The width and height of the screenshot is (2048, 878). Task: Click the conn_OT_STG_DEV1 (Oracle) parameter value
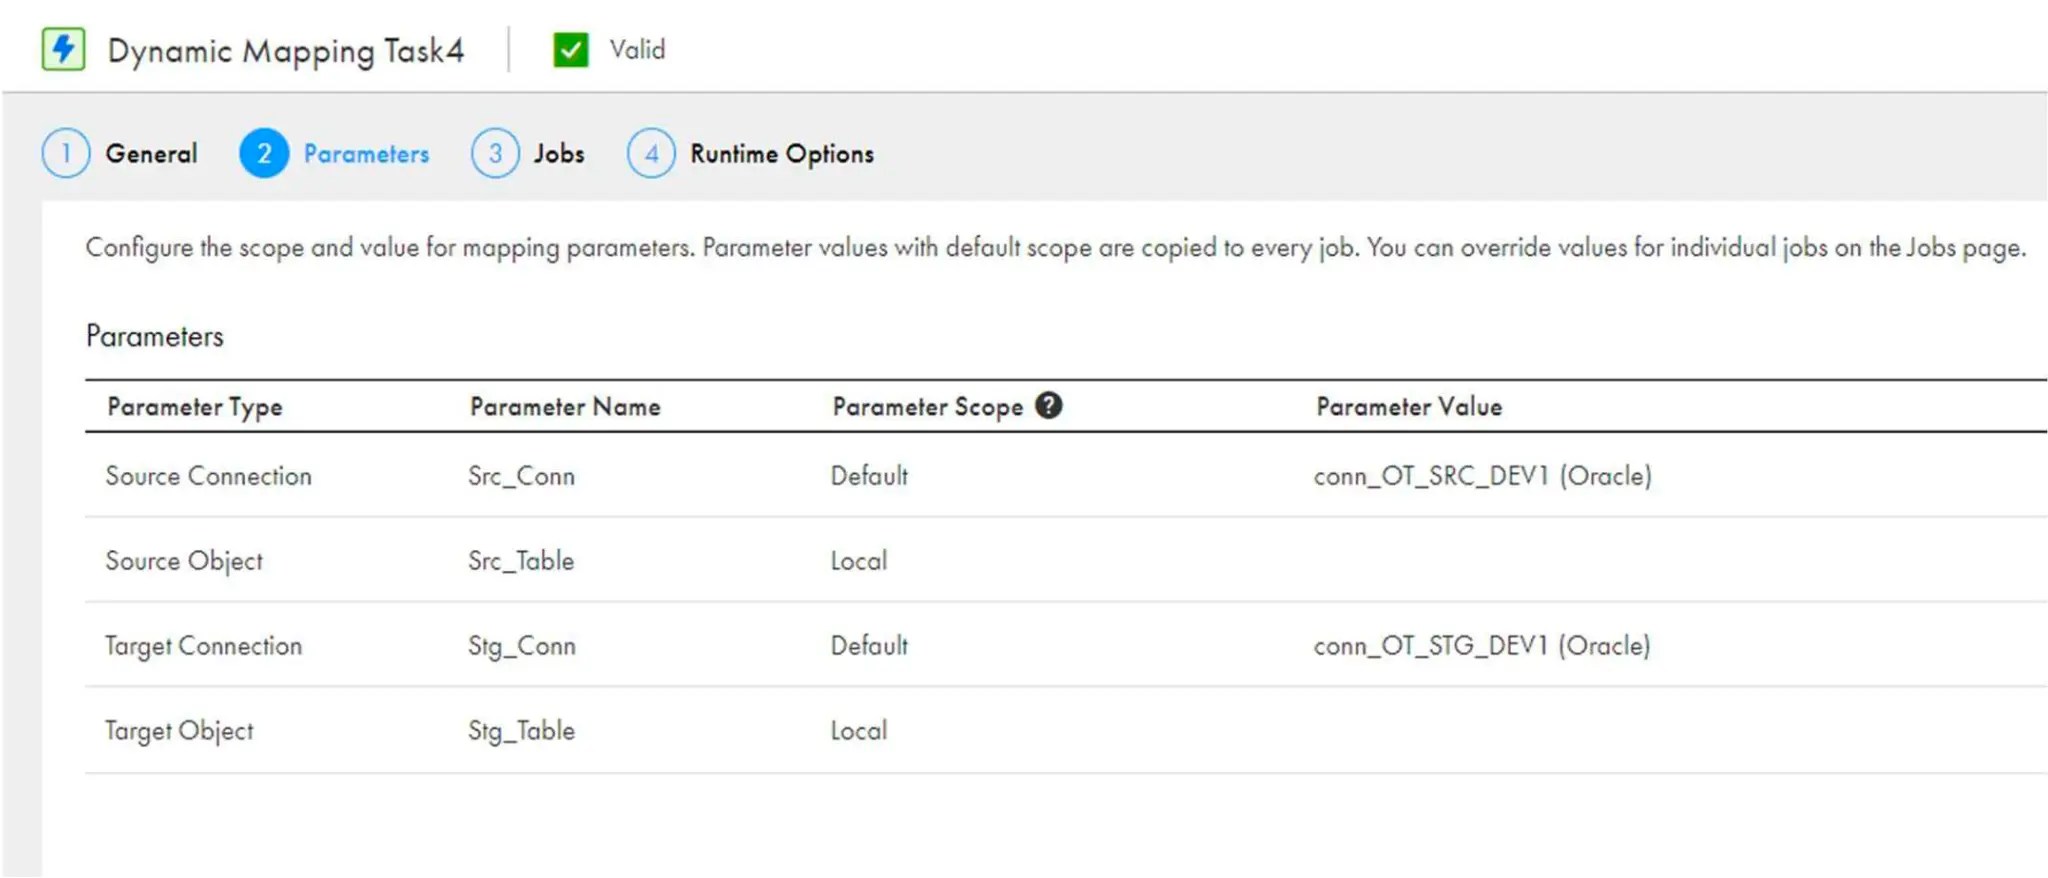tap(1481, 645)
